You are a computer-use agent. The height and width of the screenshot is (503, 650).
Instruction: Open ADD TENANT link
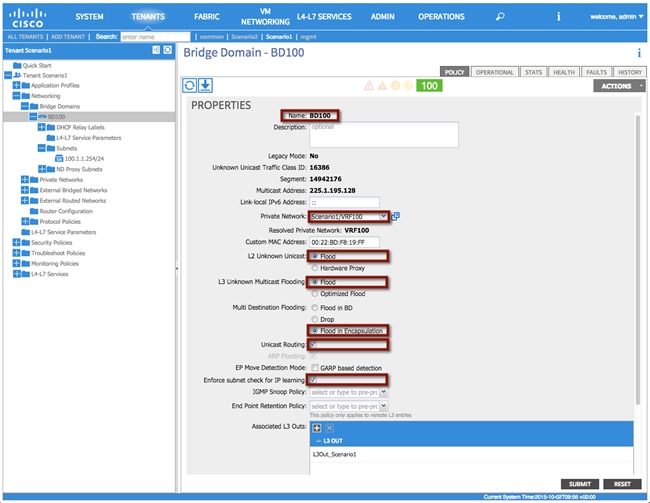tap(68, 37)
